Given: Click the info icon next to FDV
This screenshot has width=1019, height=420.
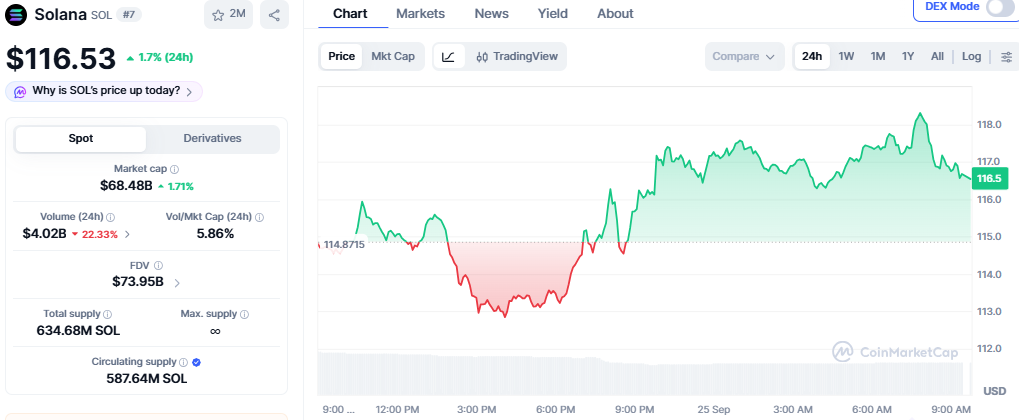Looking at the screenshot, I should (x=159, y=265).
